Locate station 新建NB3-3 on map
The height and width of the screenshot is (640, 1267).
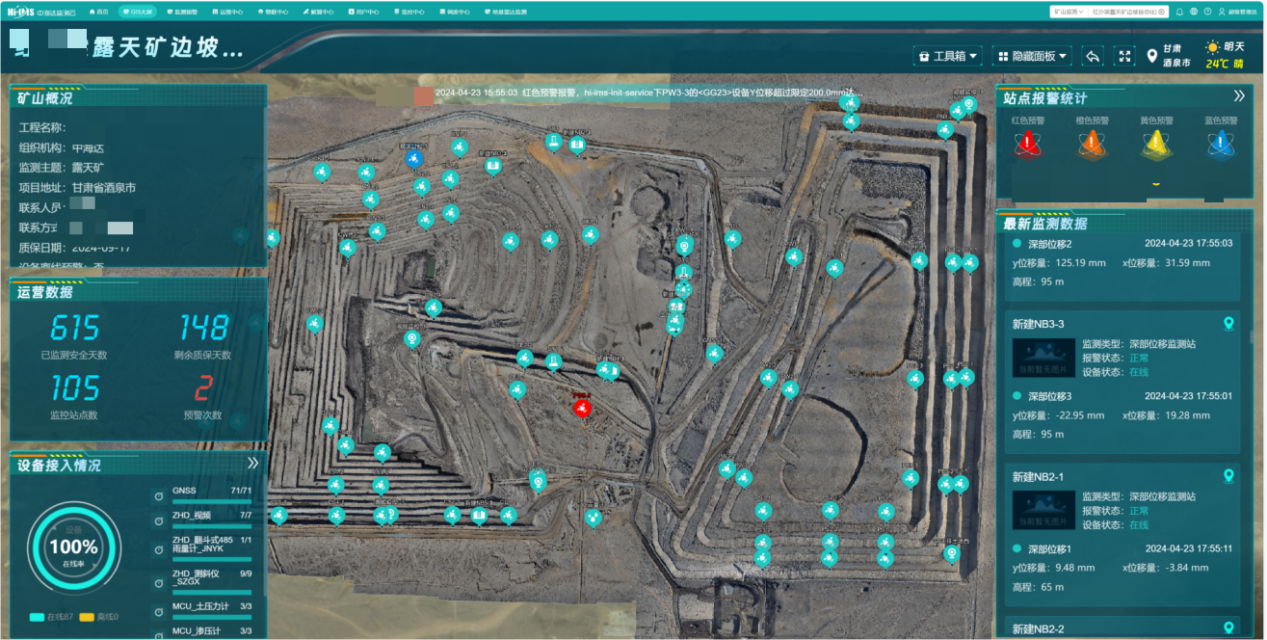(x=1229, y=323)
